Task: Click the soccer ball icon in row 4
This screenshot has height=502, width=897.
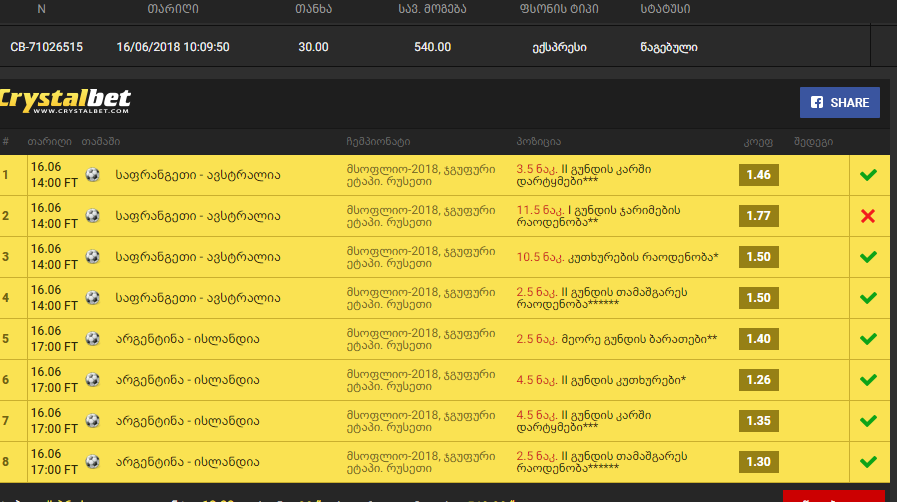Action: point(93,298)
